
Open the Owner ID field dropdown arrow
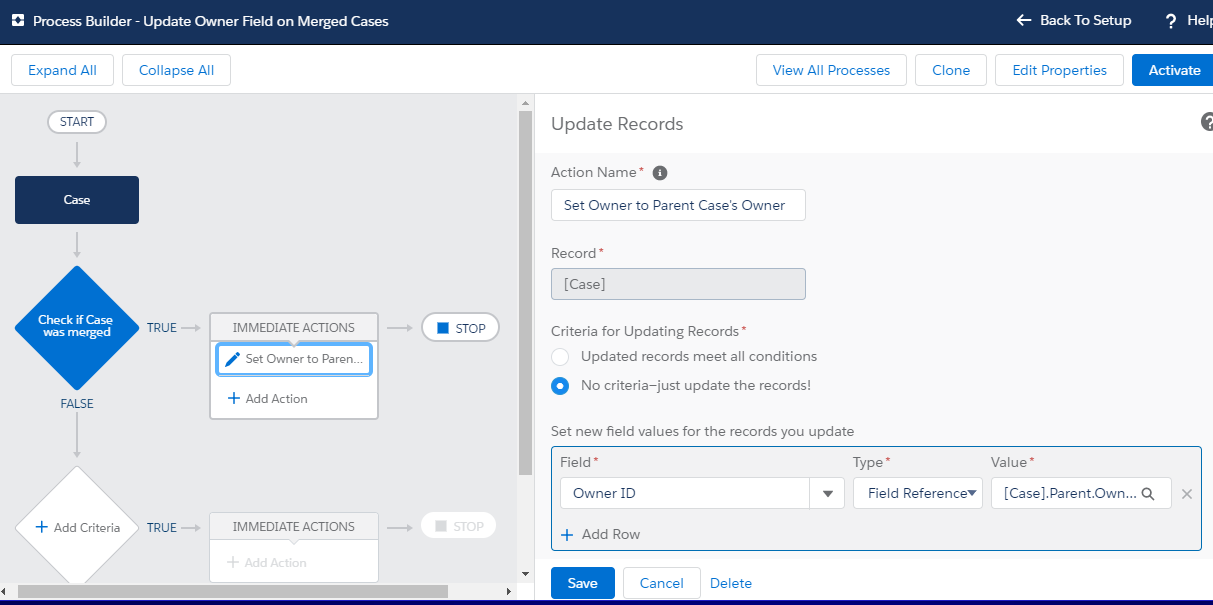click(827, 494)
